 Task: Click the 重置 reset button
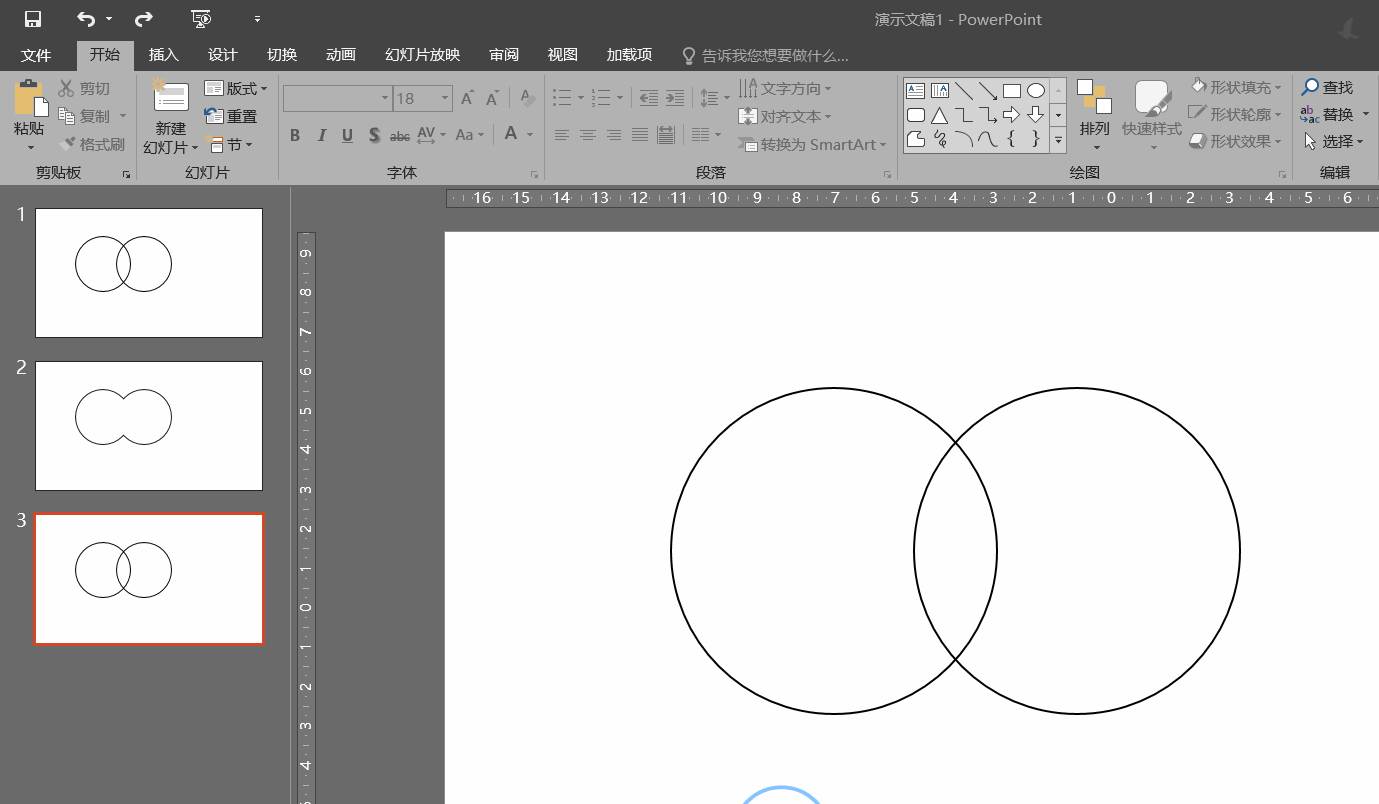click(x=231, y=116)
